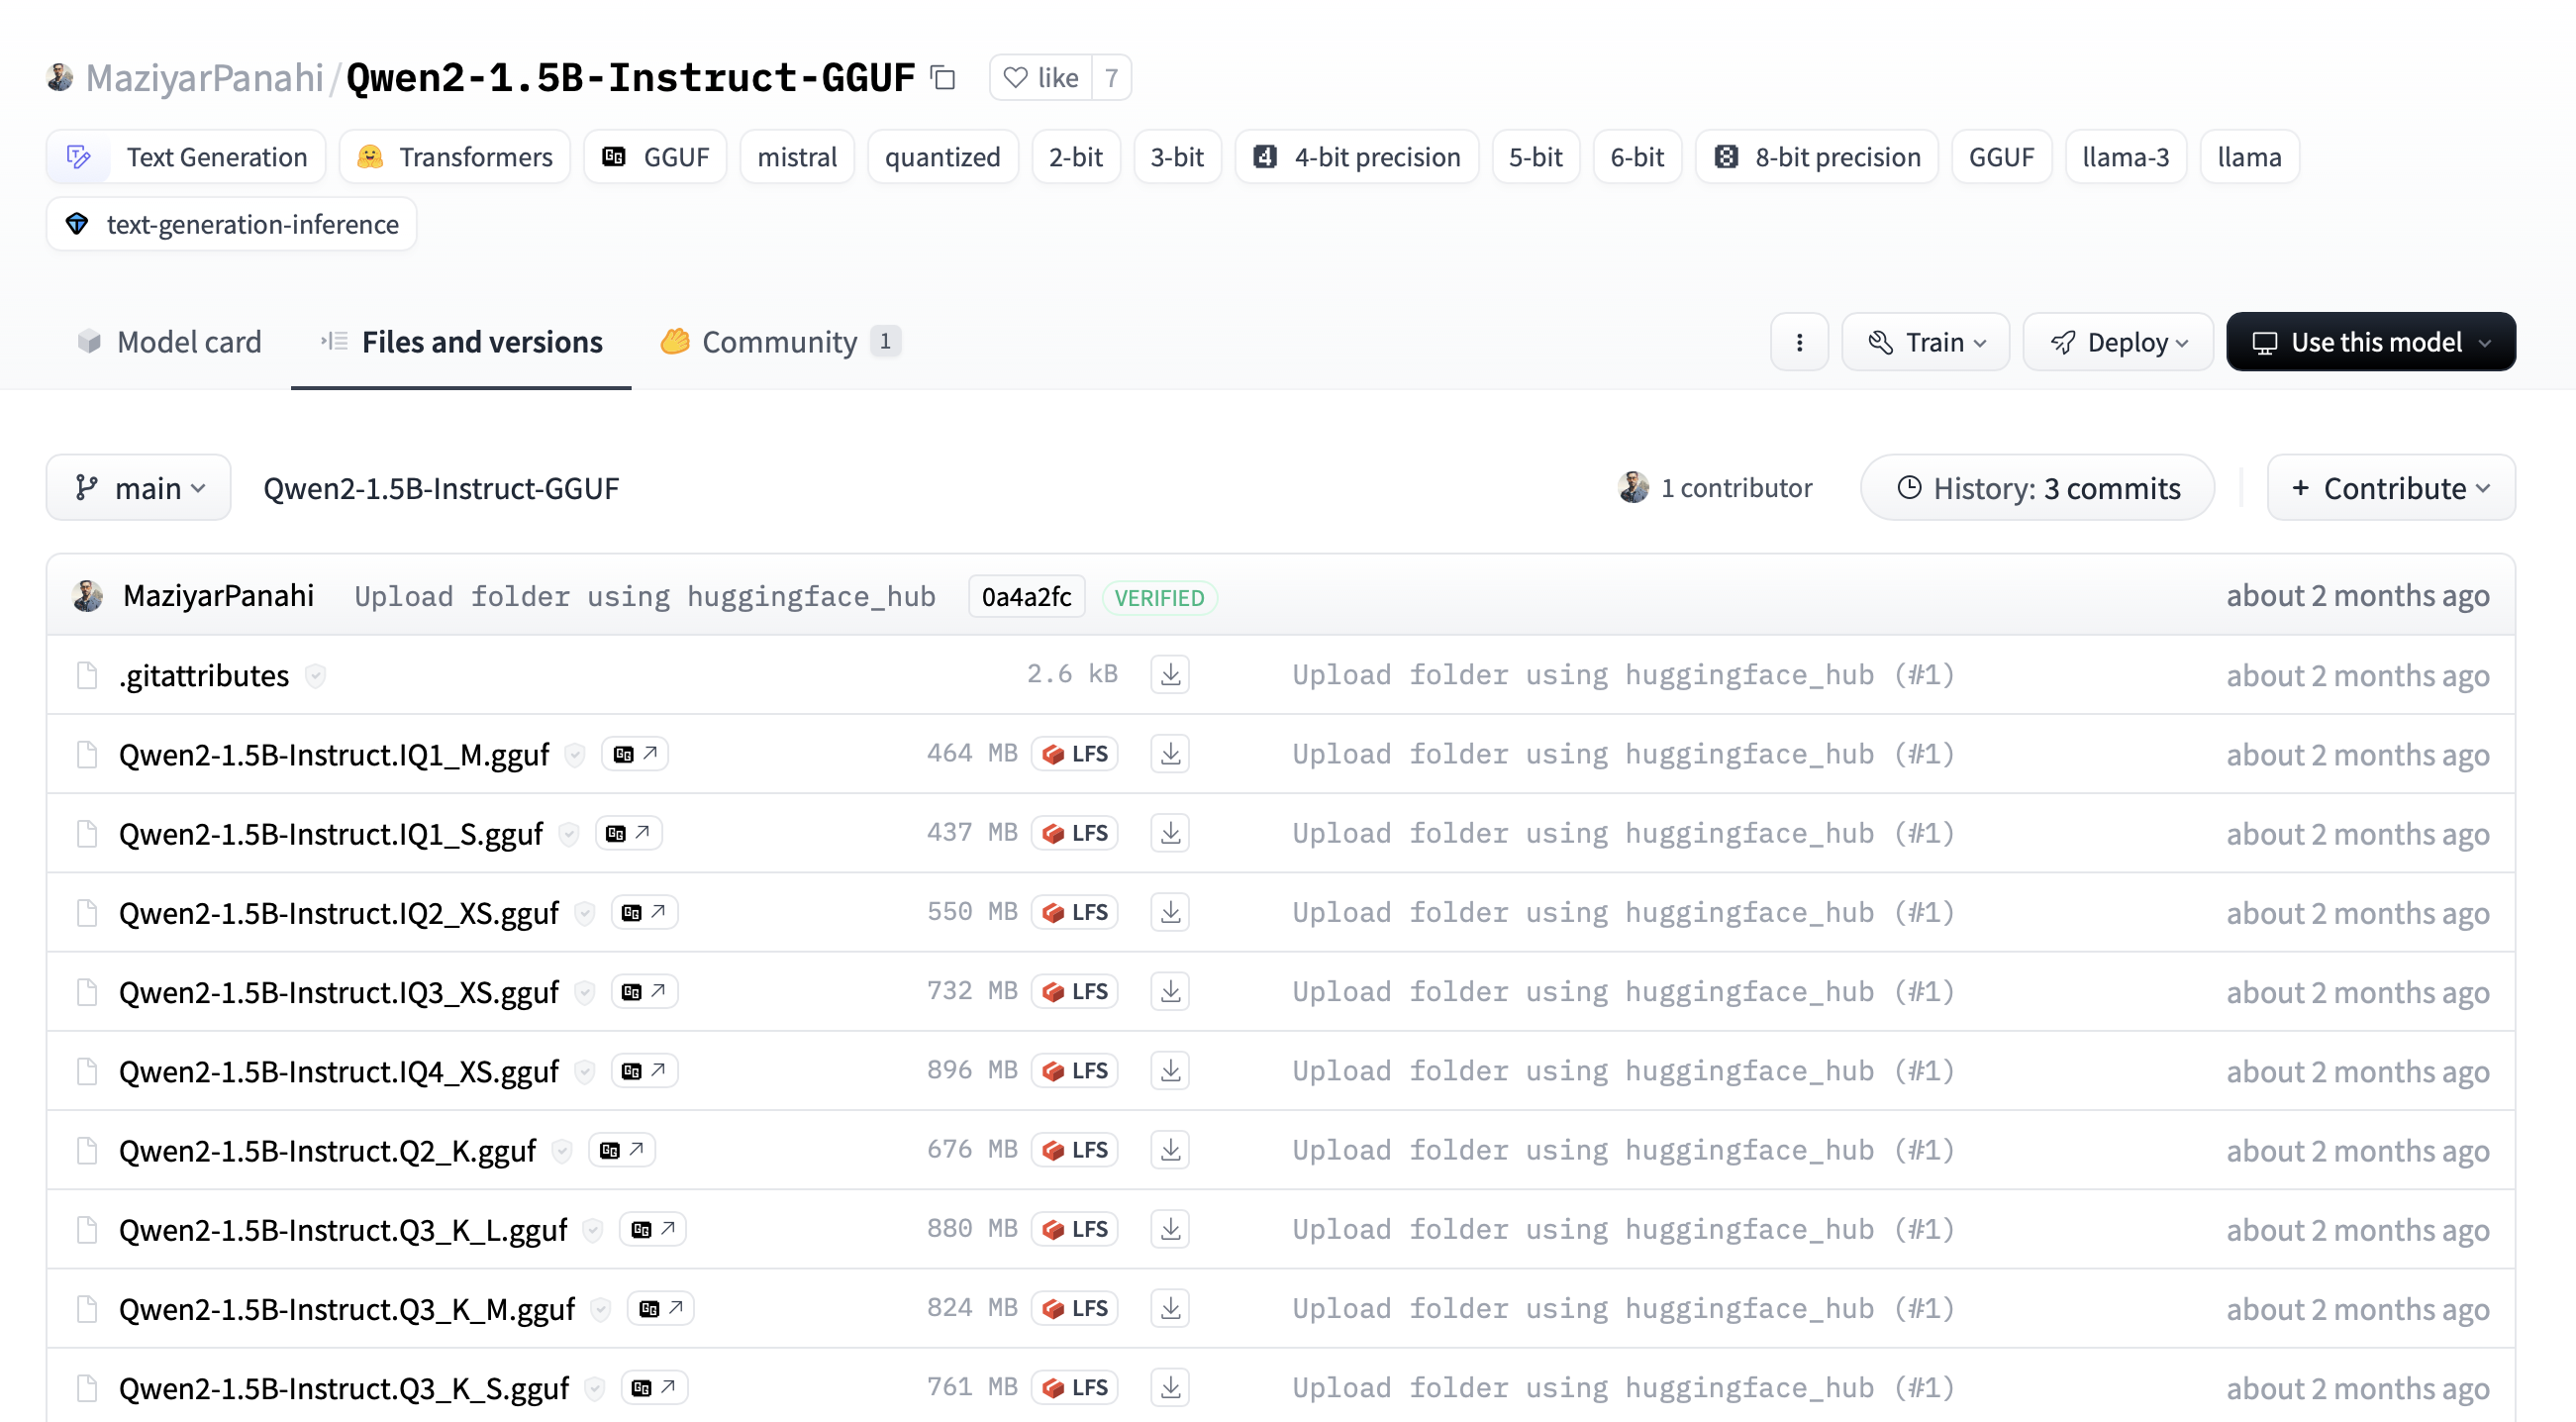The image size is (2576, 1422).
Task: Expand the main branch dropdown
Action: tap(139, 488)
